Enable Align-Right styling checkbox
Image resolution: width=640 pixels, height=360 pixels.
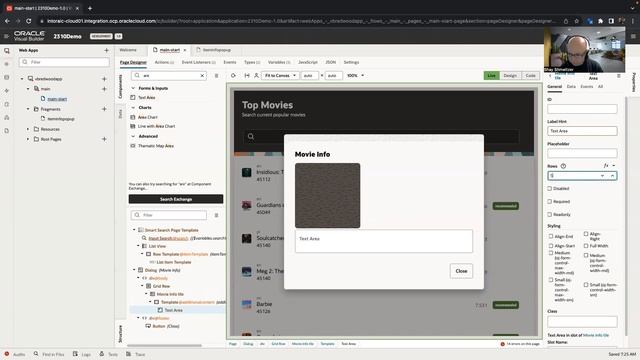click(586, 234)
